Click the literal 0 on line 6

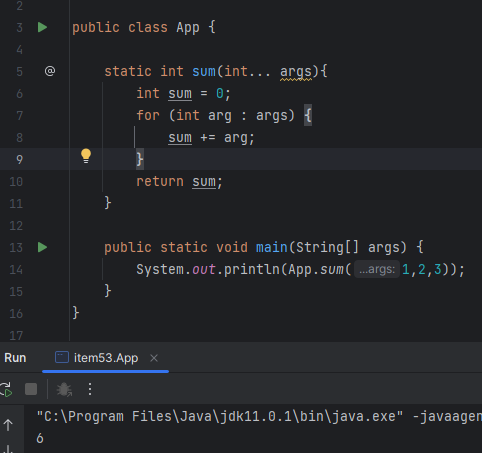220,94
